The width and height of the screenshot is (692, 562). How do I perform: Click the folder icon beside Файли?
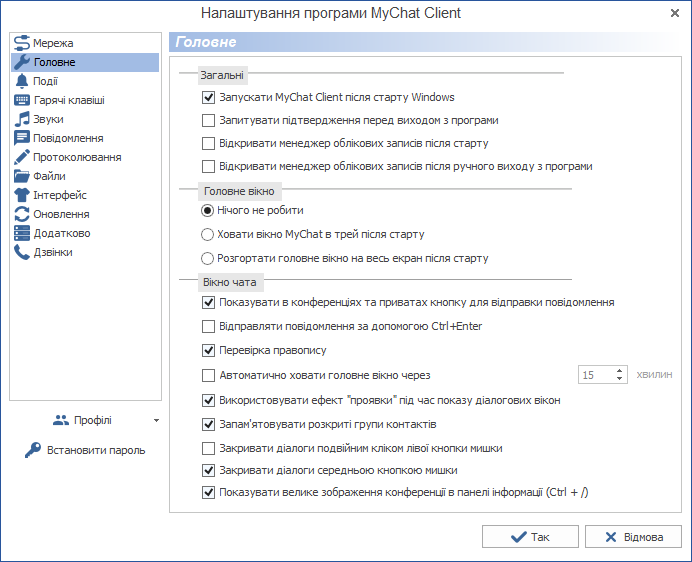22,176
